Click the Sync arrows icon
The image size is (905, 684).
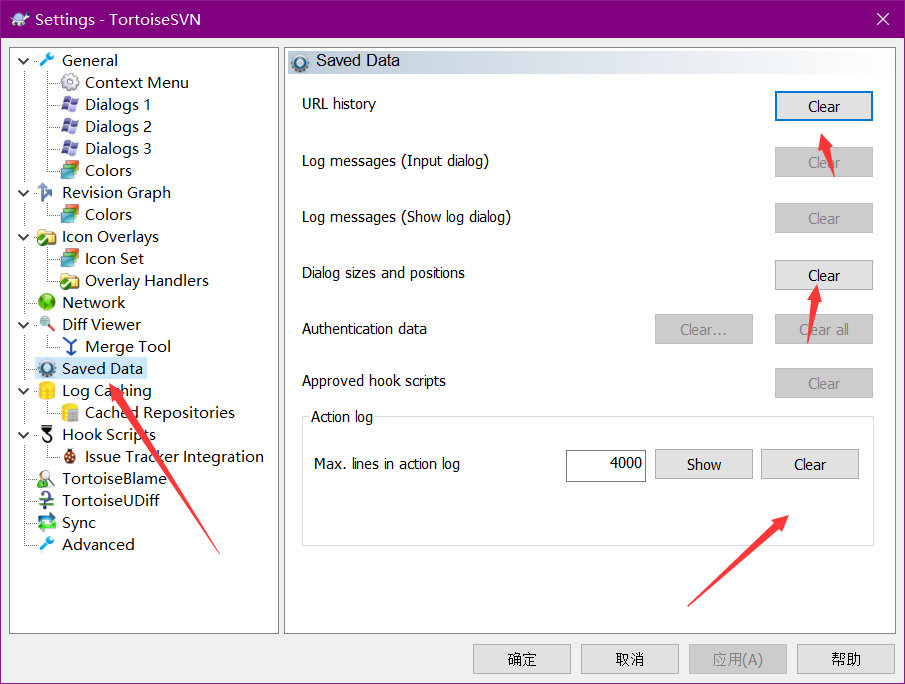tap(47, 522)
